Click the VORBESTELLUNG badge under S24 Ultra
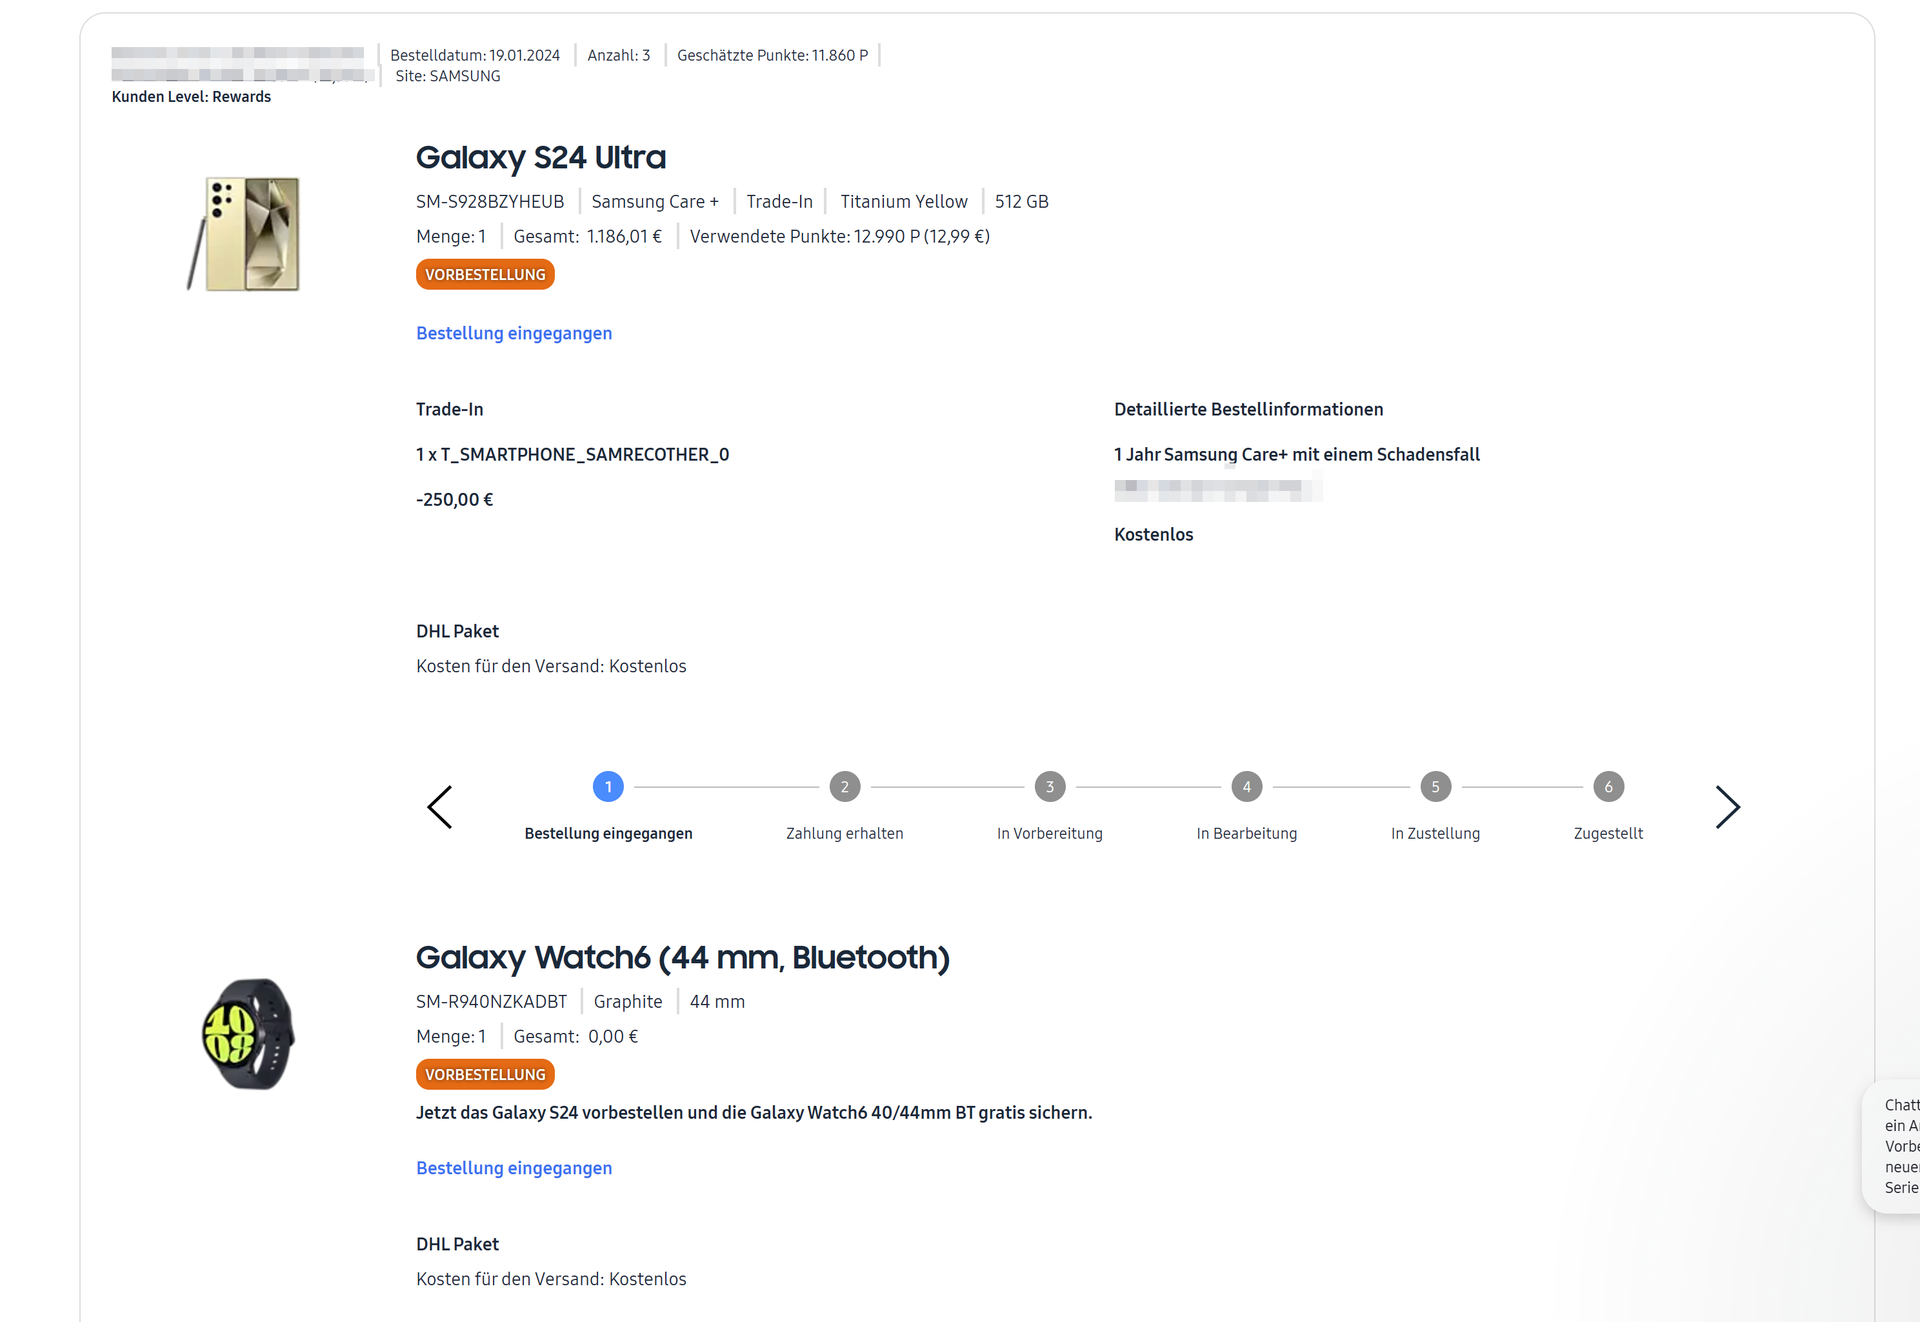 click(485, 275)
